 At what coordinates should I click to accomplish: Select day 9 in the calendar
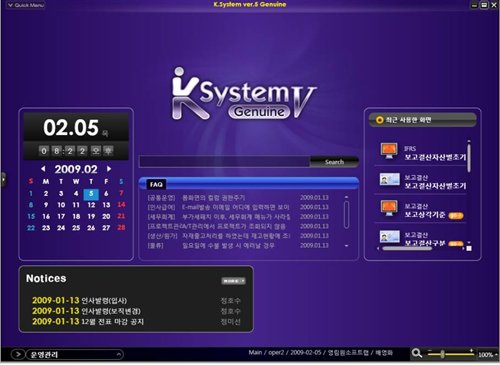point(46,205)
